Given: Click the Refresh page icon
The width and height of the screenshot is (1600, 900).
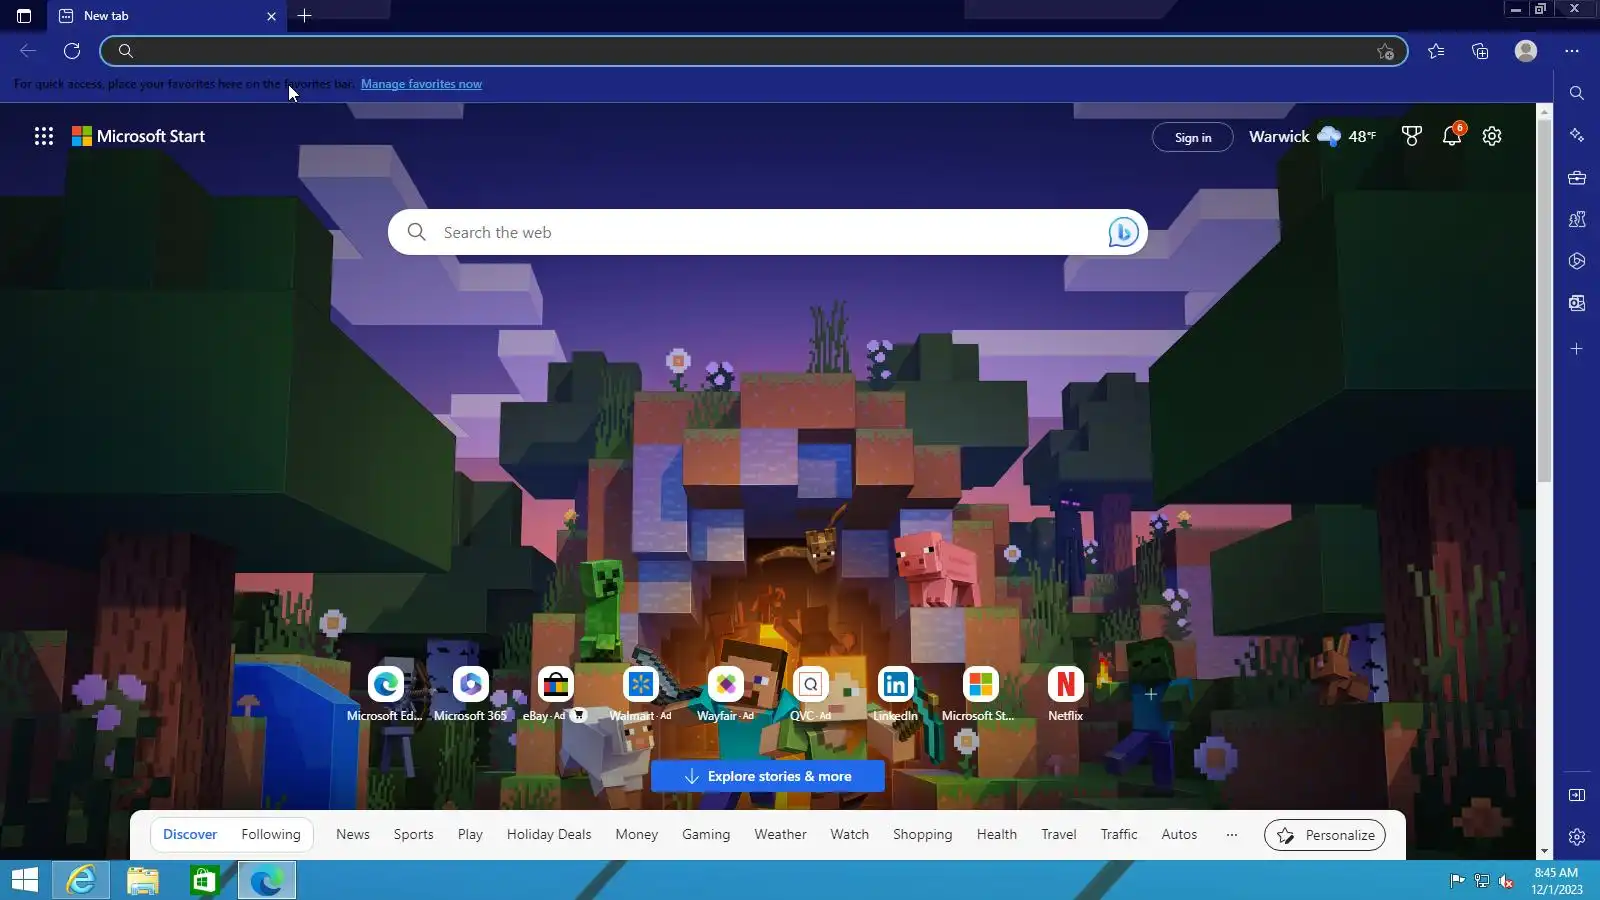Looking at the screenshot, I should coord(72,51).
